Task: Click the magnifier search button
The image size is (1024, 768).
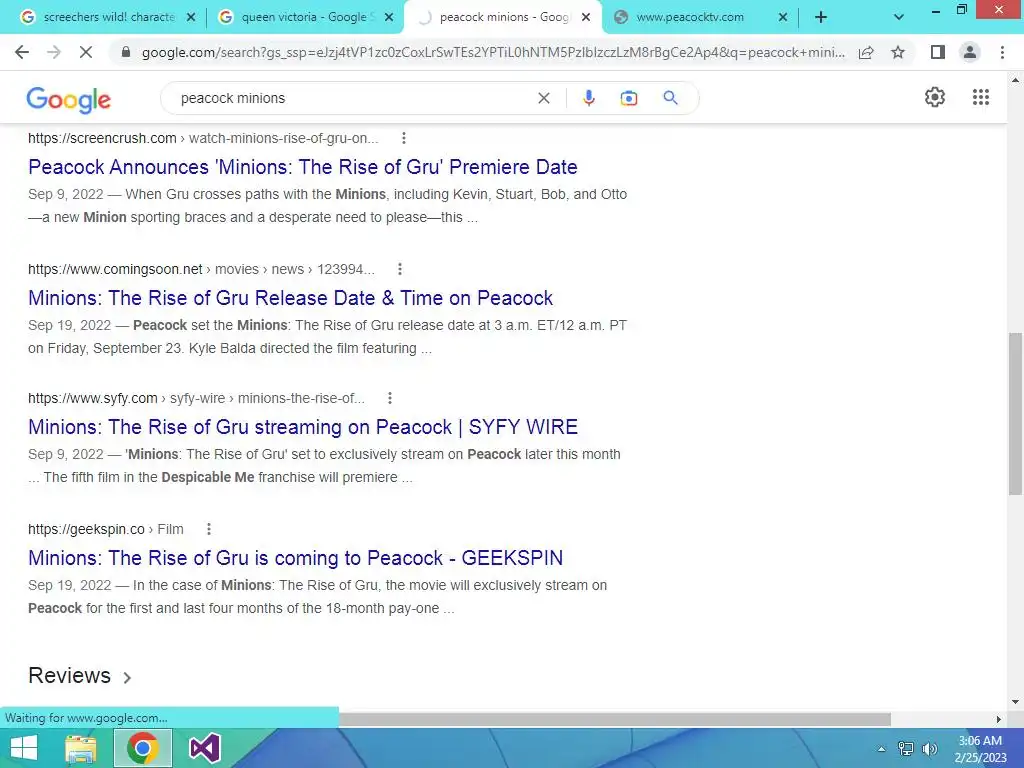Action: coord(670,98)
